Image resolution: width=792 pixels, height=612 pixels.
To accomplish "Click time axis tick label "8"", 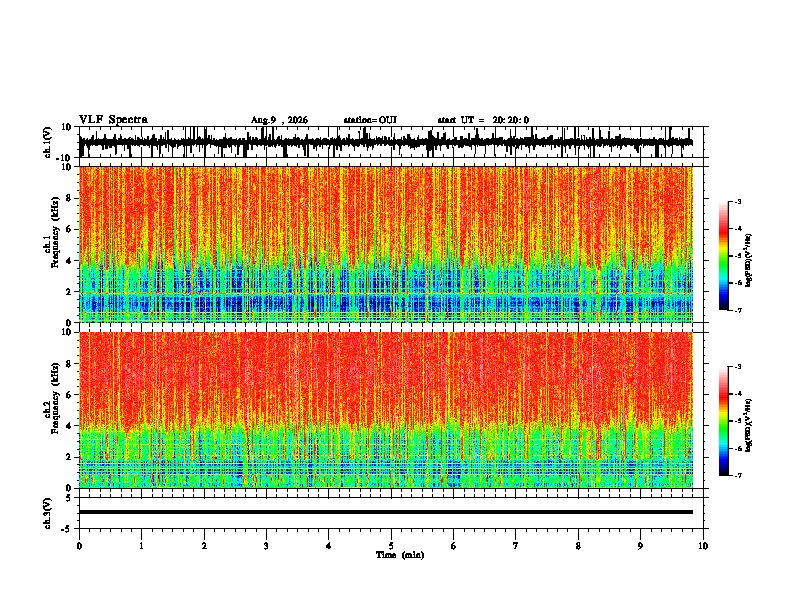I will 578,546.
